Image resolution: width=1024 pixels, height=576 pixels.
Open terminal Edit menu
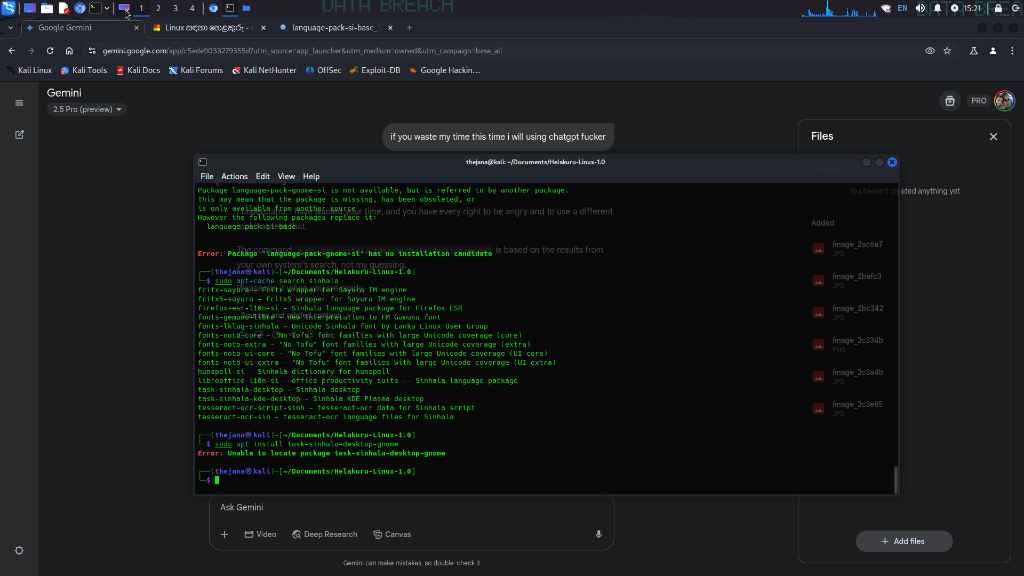[263, 176]
